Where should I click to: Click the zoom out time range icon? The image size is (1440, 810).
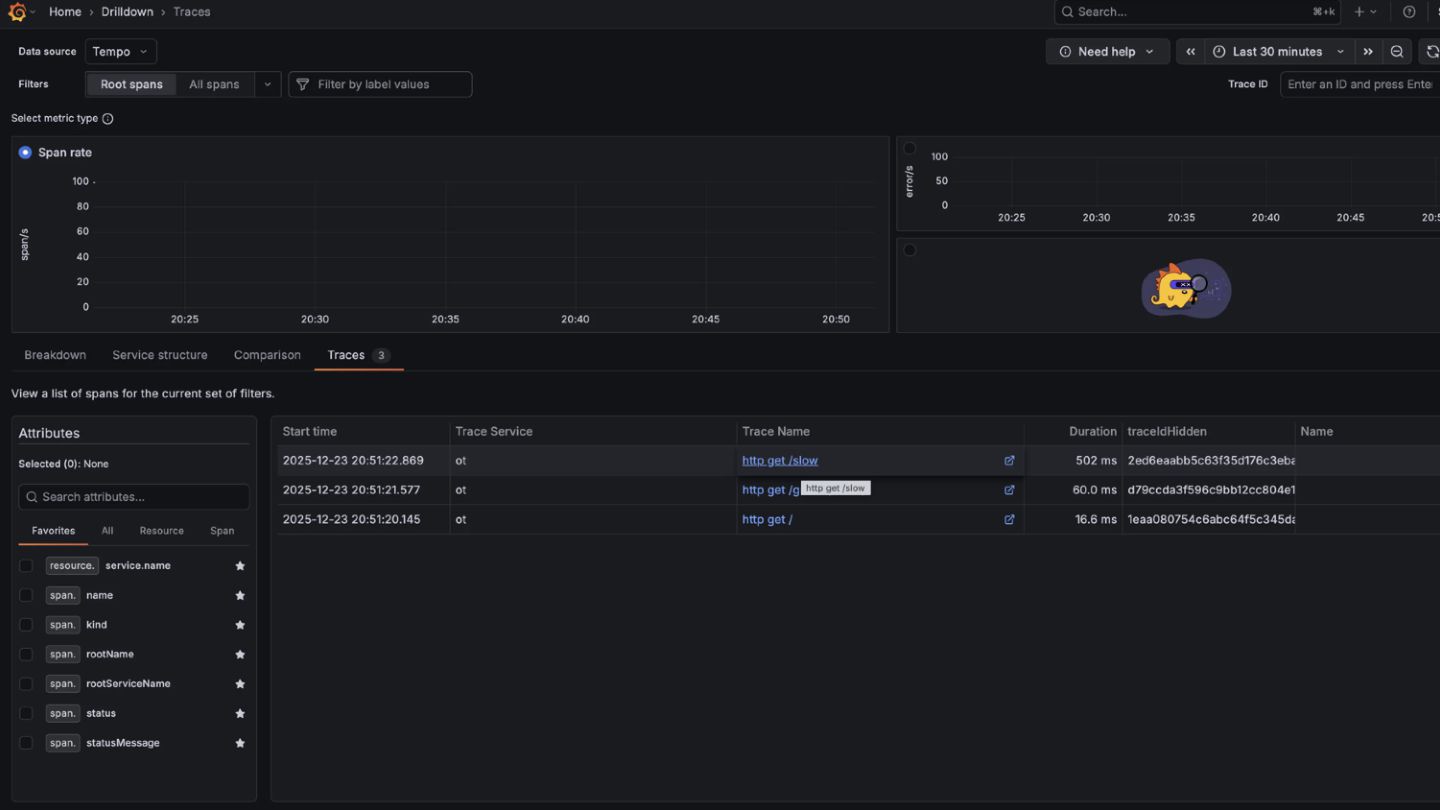coord(1397,52)
